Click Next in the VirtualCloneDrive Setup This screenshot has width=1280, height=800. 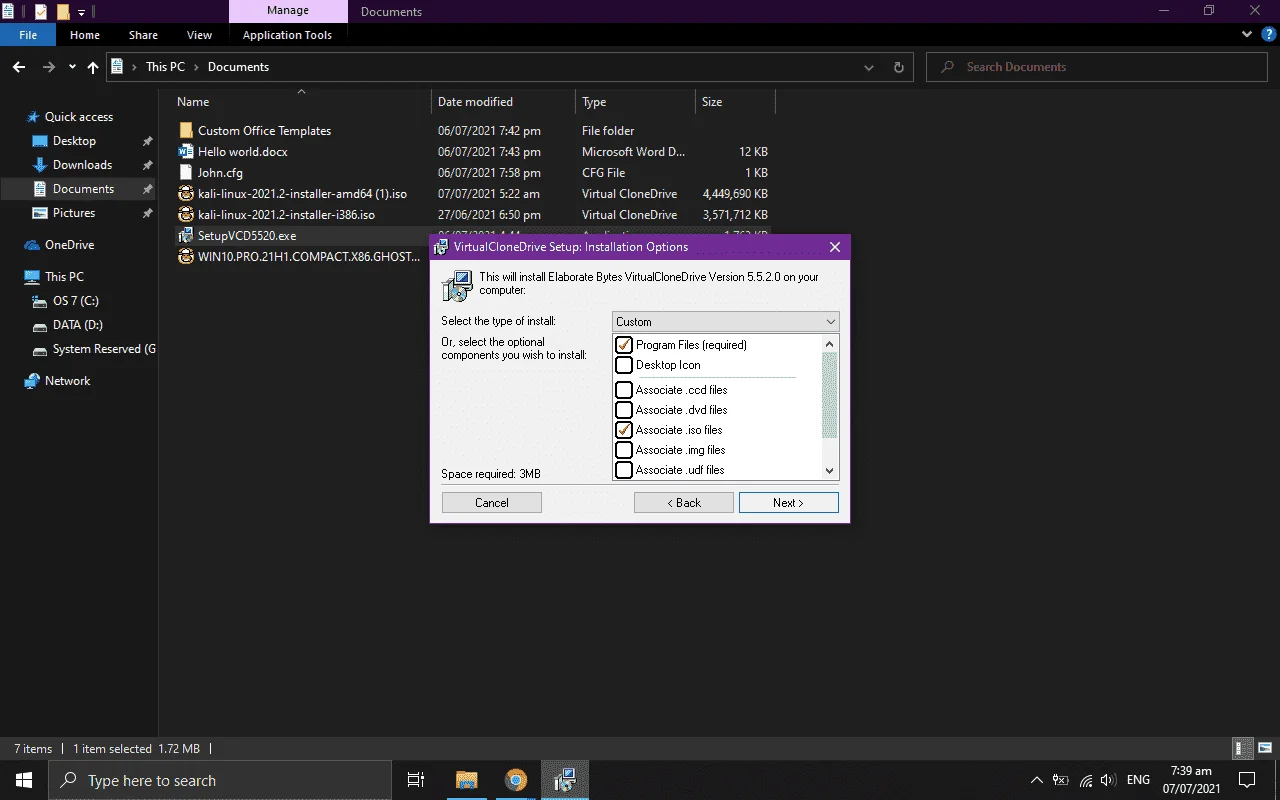click(788, 503)
